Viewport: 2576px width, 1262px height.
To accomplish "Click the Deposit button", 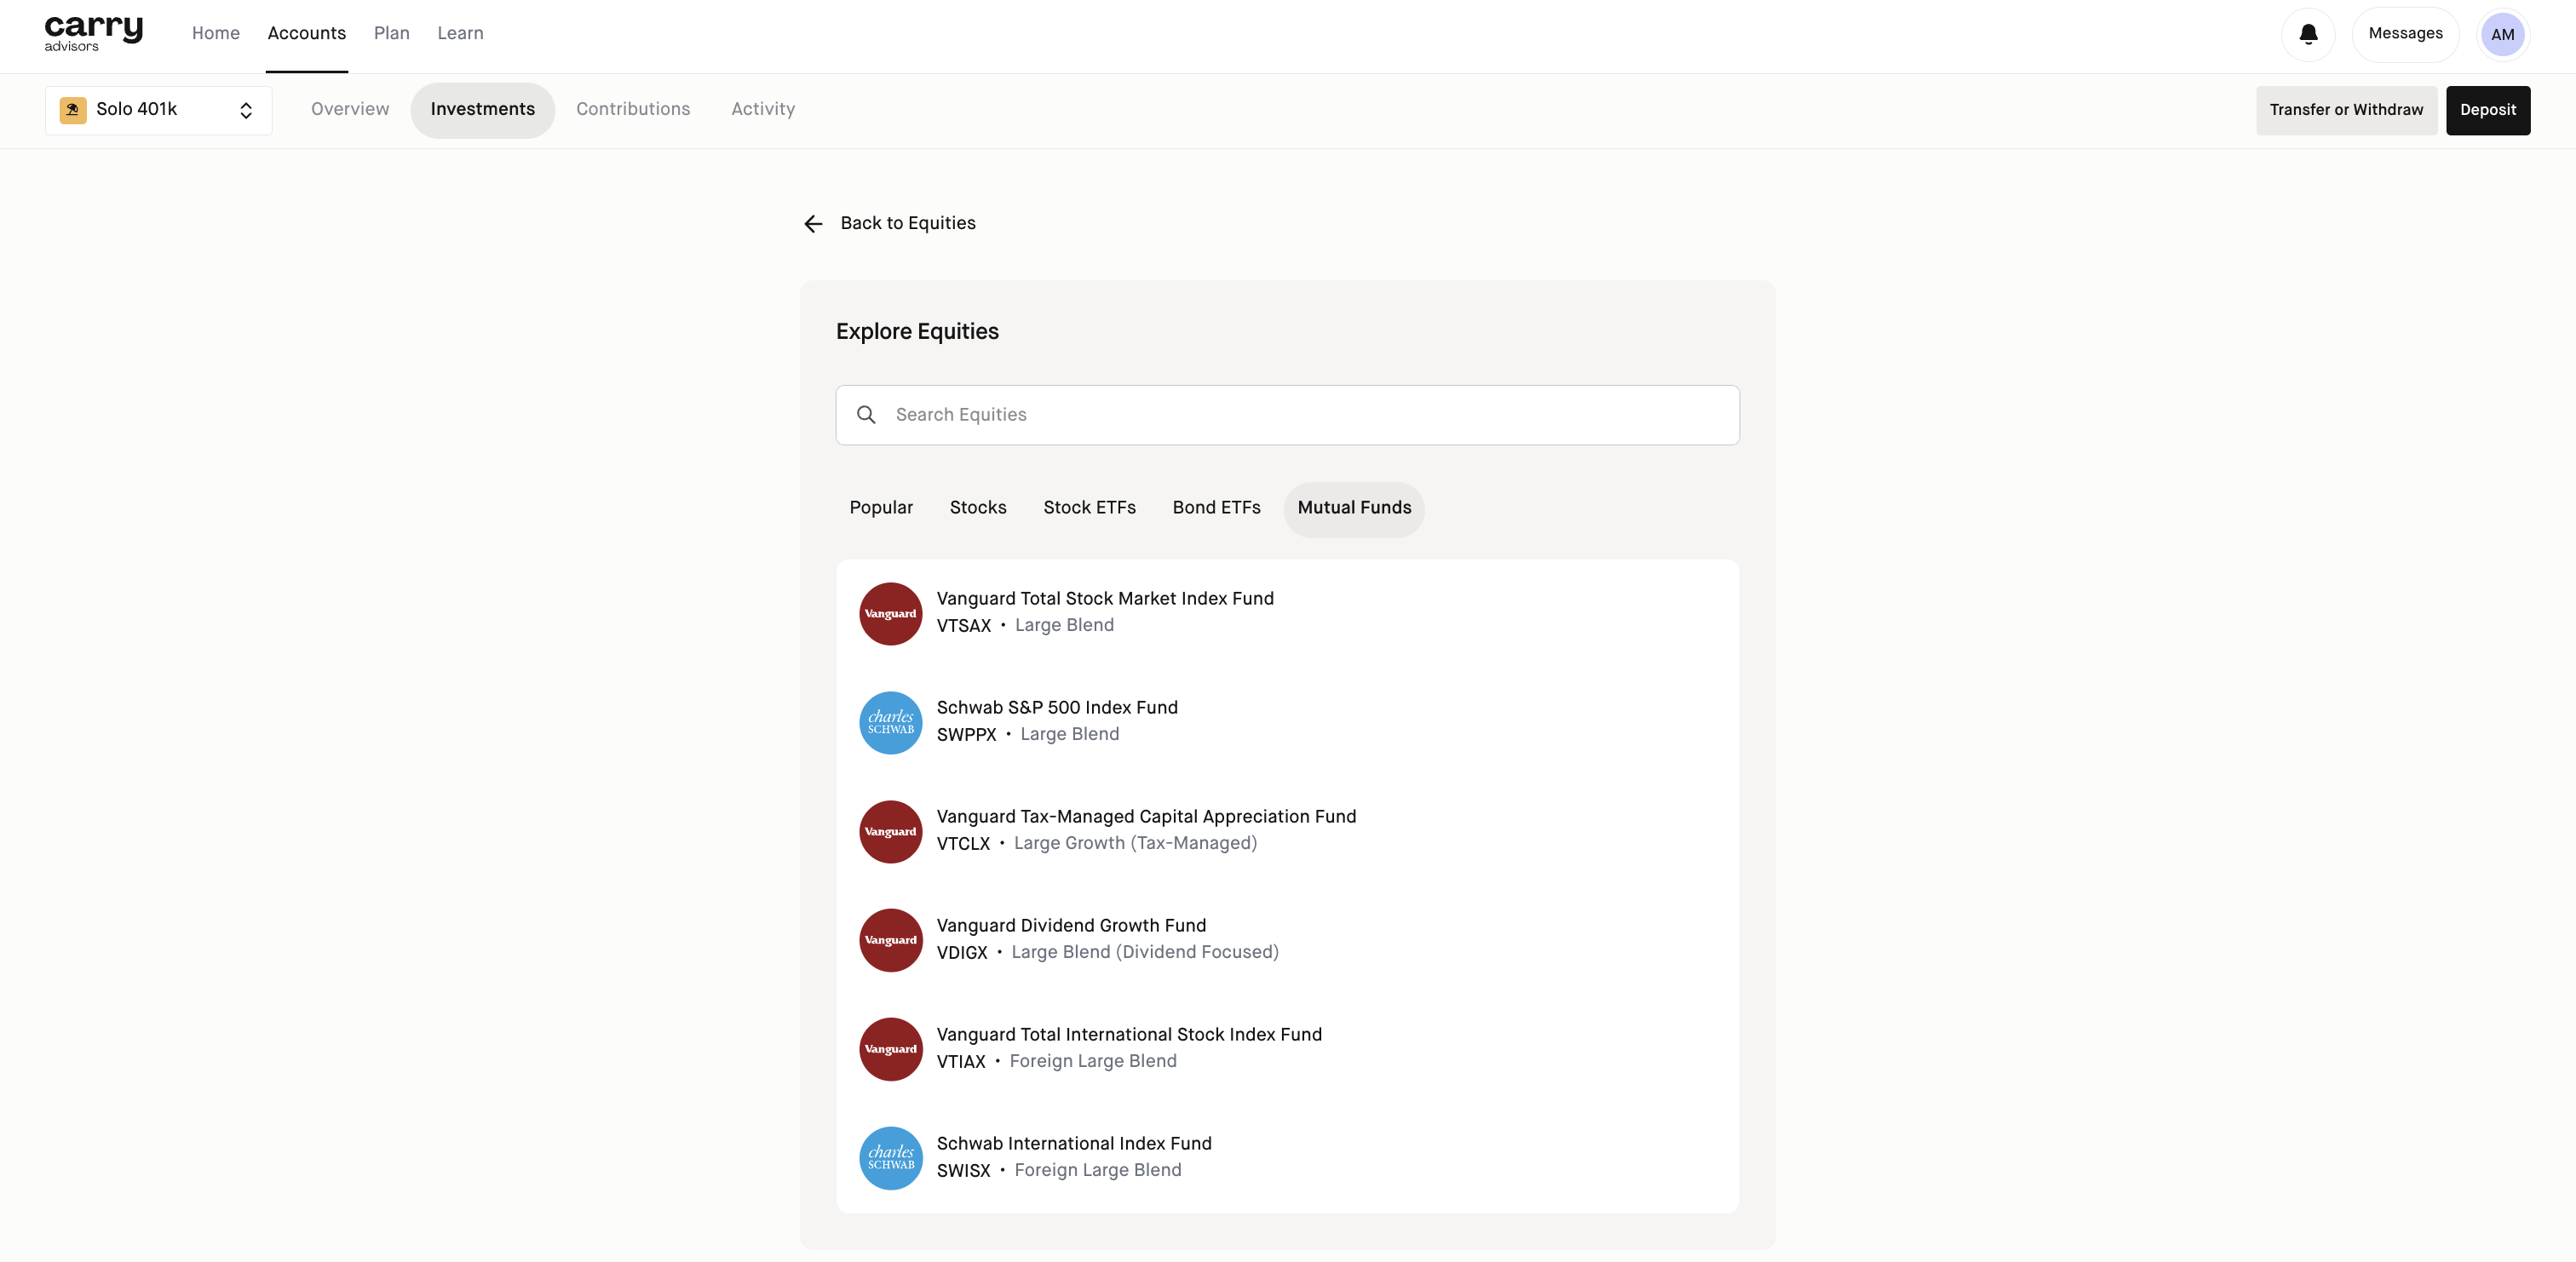I will (2488, 110).
